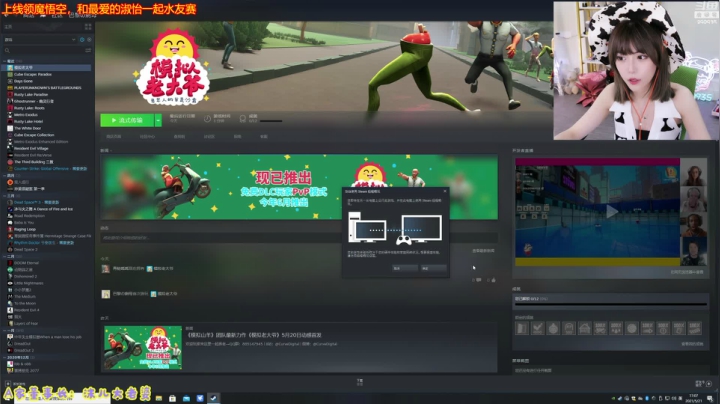The image size is (720, 404).
Task: Open dropdown arrow beside stream button
Action: tap(158, 120)
